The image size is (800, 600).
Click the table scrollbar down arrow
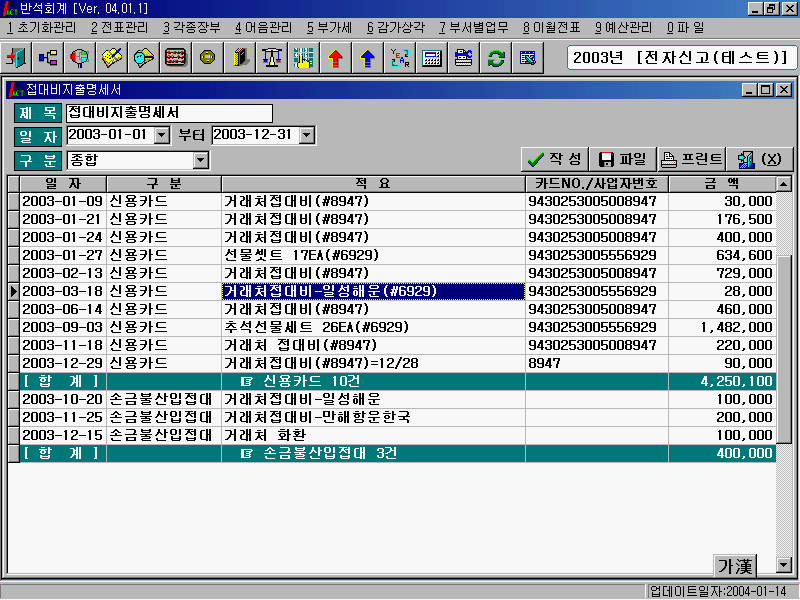point(783,564)
